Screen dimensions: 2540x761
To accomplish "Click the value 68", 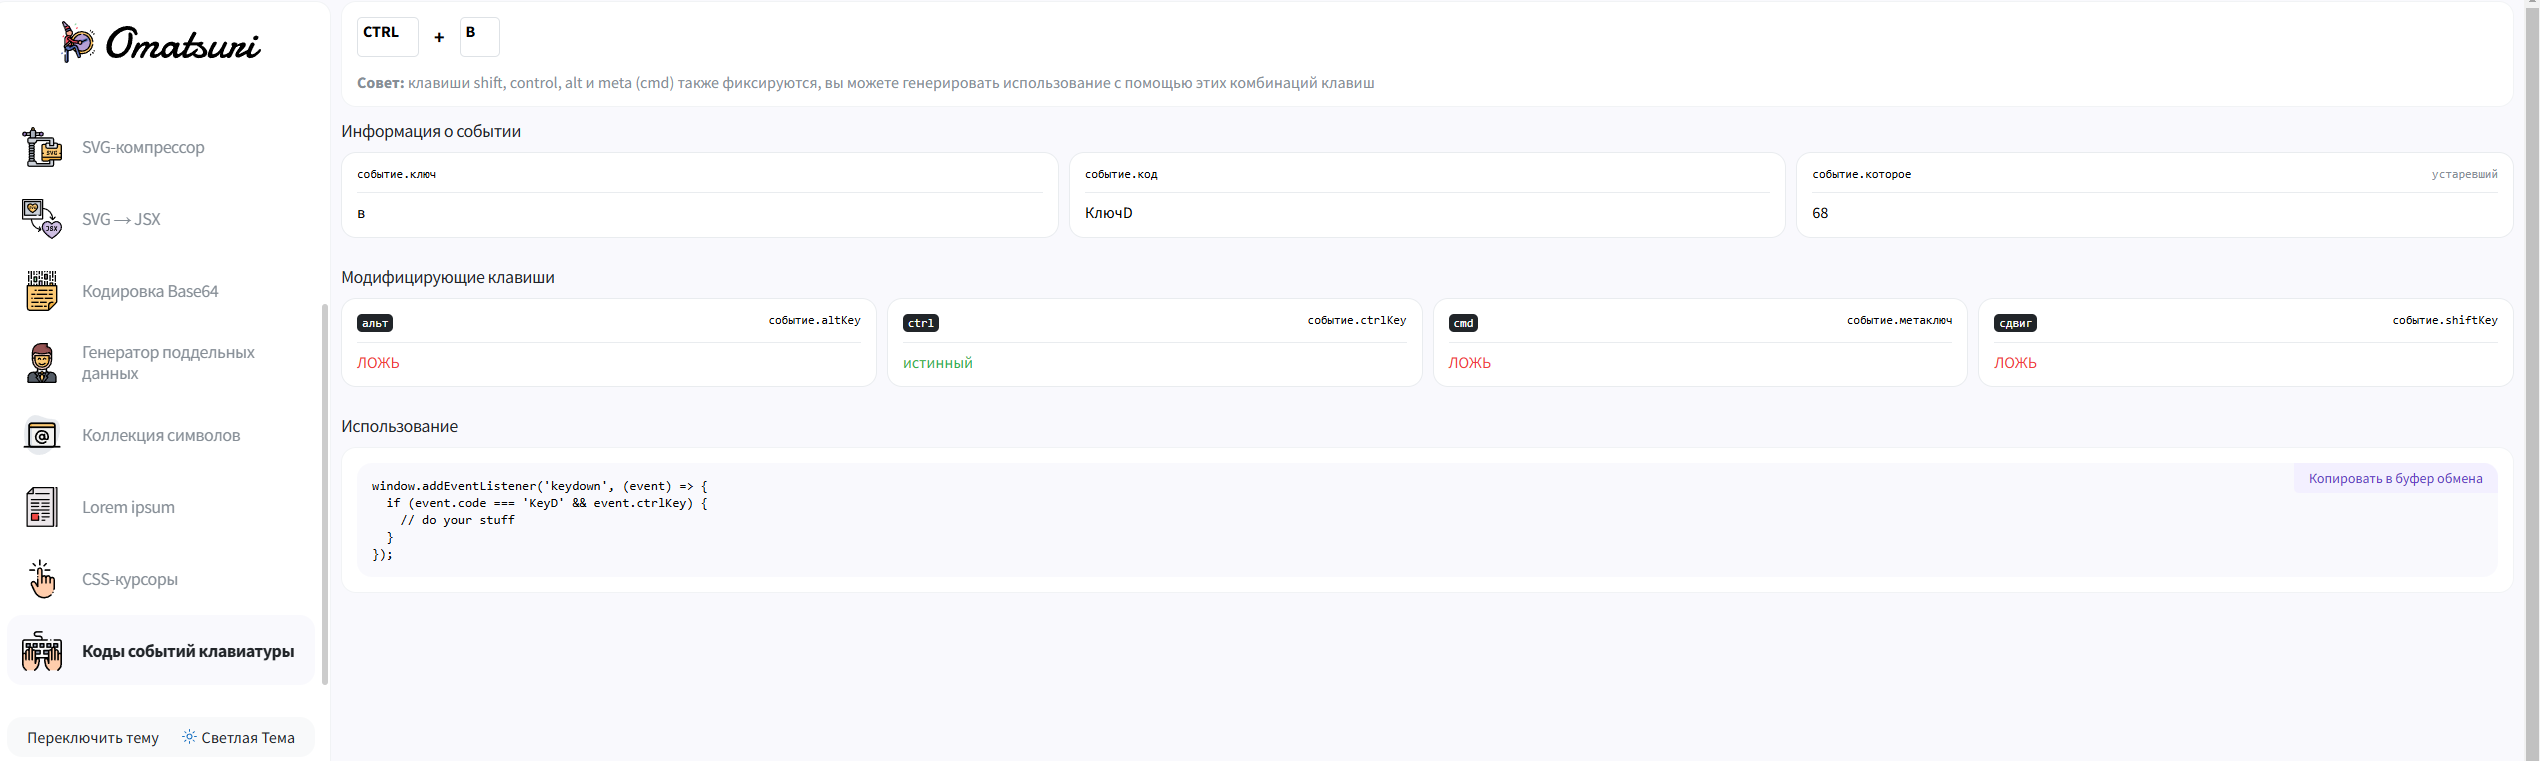I will pos(1820,213).
